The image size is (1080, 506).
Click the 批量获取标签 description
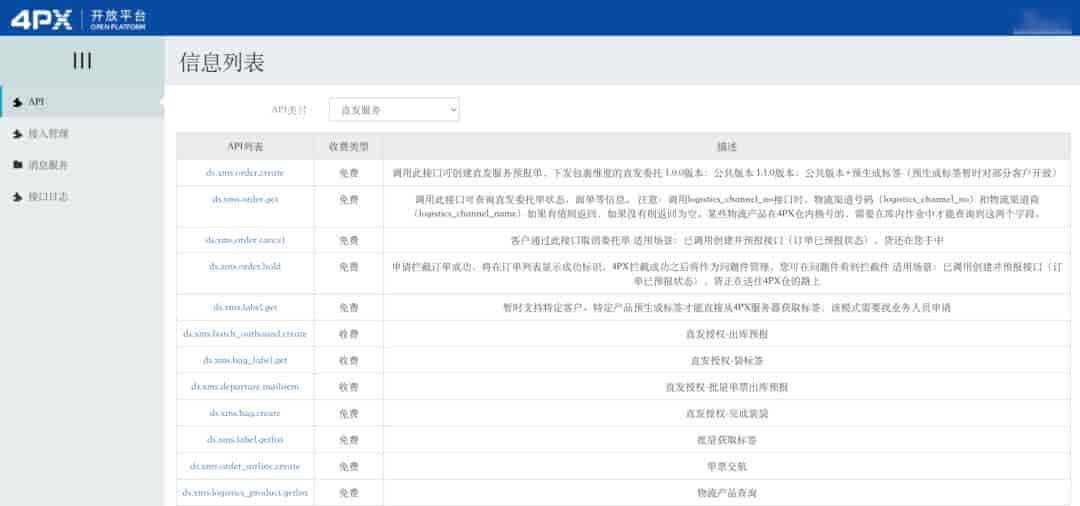(727, 439)
